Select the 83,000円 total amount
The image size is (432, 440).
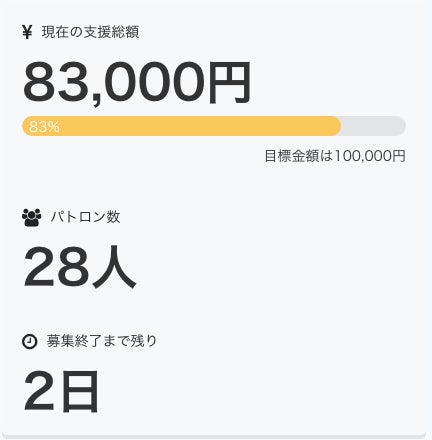pos(137,83)
